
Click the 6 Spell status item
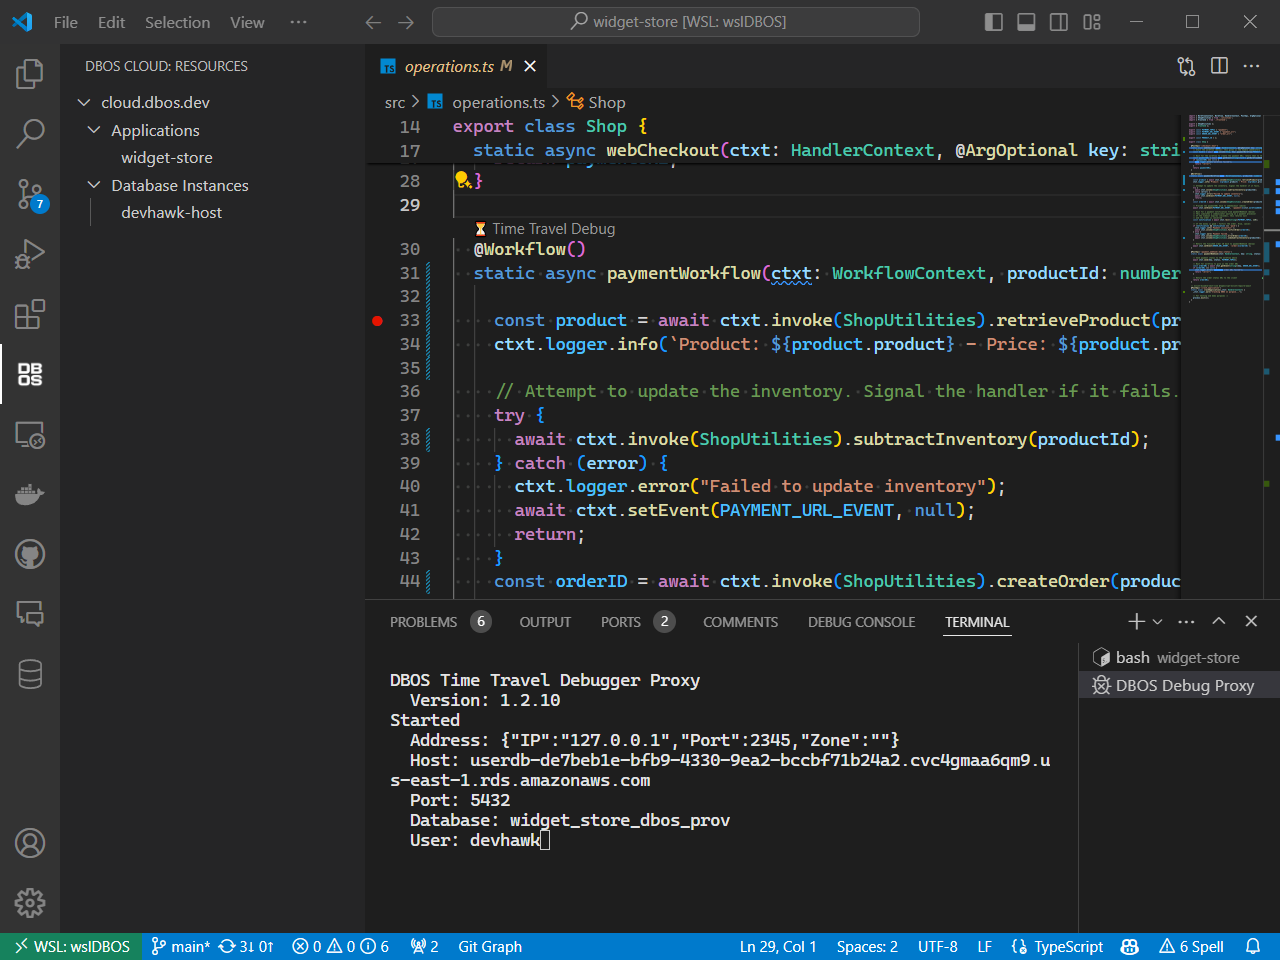click(x=1191, y=946)
